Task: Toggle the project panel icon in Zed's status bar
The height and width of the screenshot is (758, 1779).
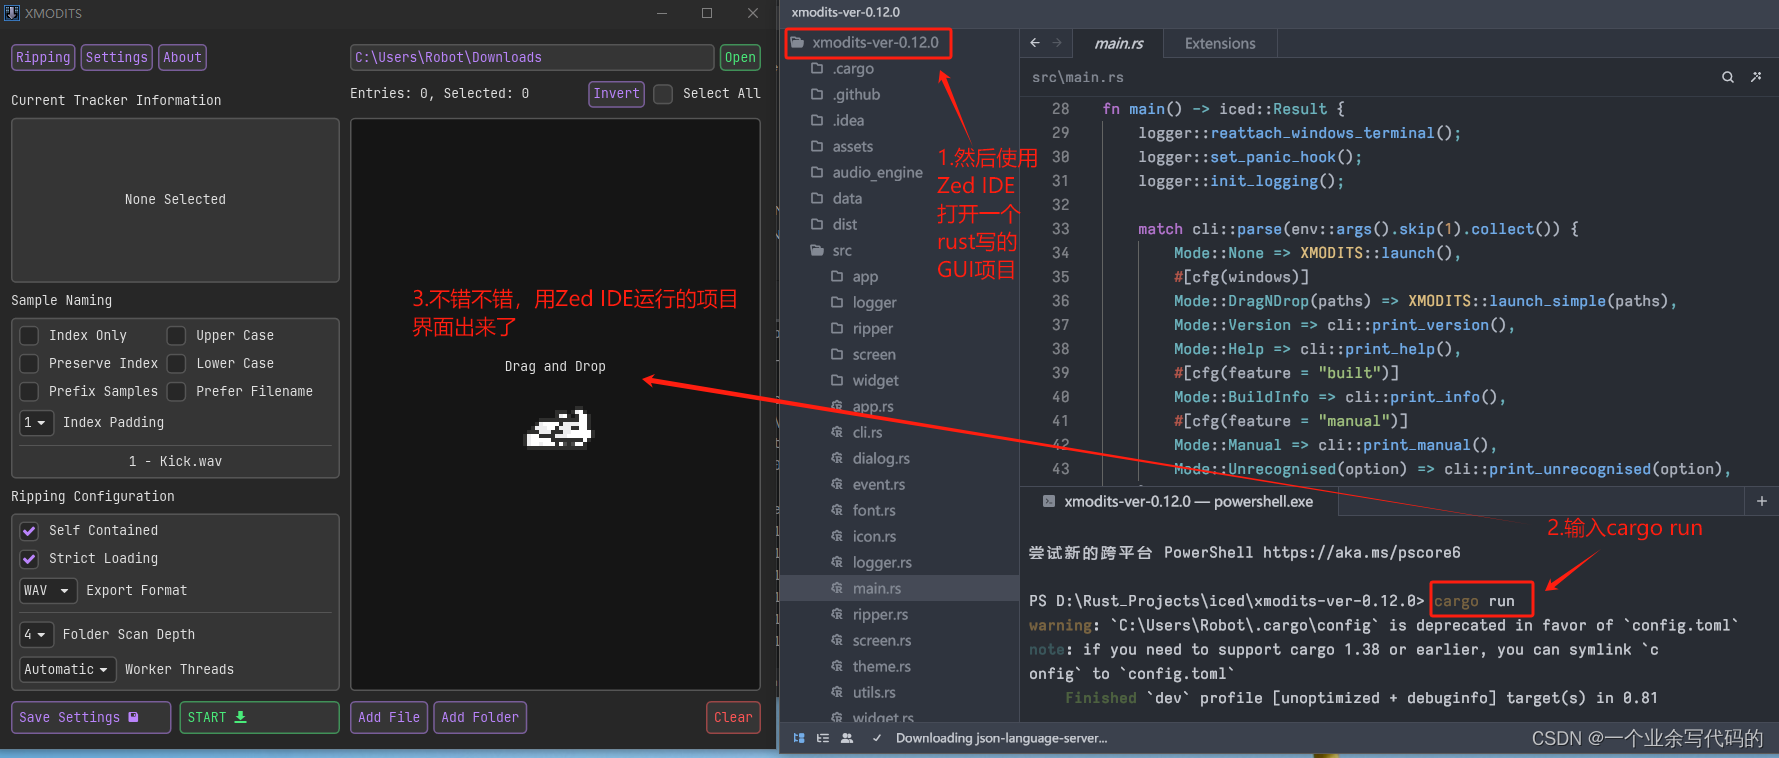Action: pyautogui.click(x=799, y=738)
